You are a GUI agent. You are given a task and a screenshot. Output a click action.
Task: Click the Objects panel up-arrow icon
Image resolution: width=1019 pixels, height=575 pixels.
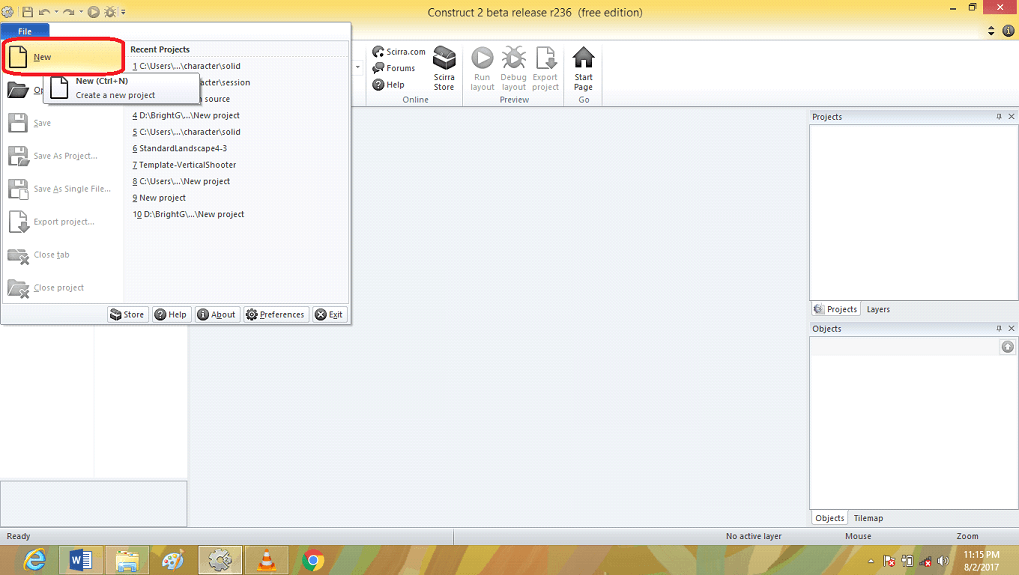[1007, 347]
